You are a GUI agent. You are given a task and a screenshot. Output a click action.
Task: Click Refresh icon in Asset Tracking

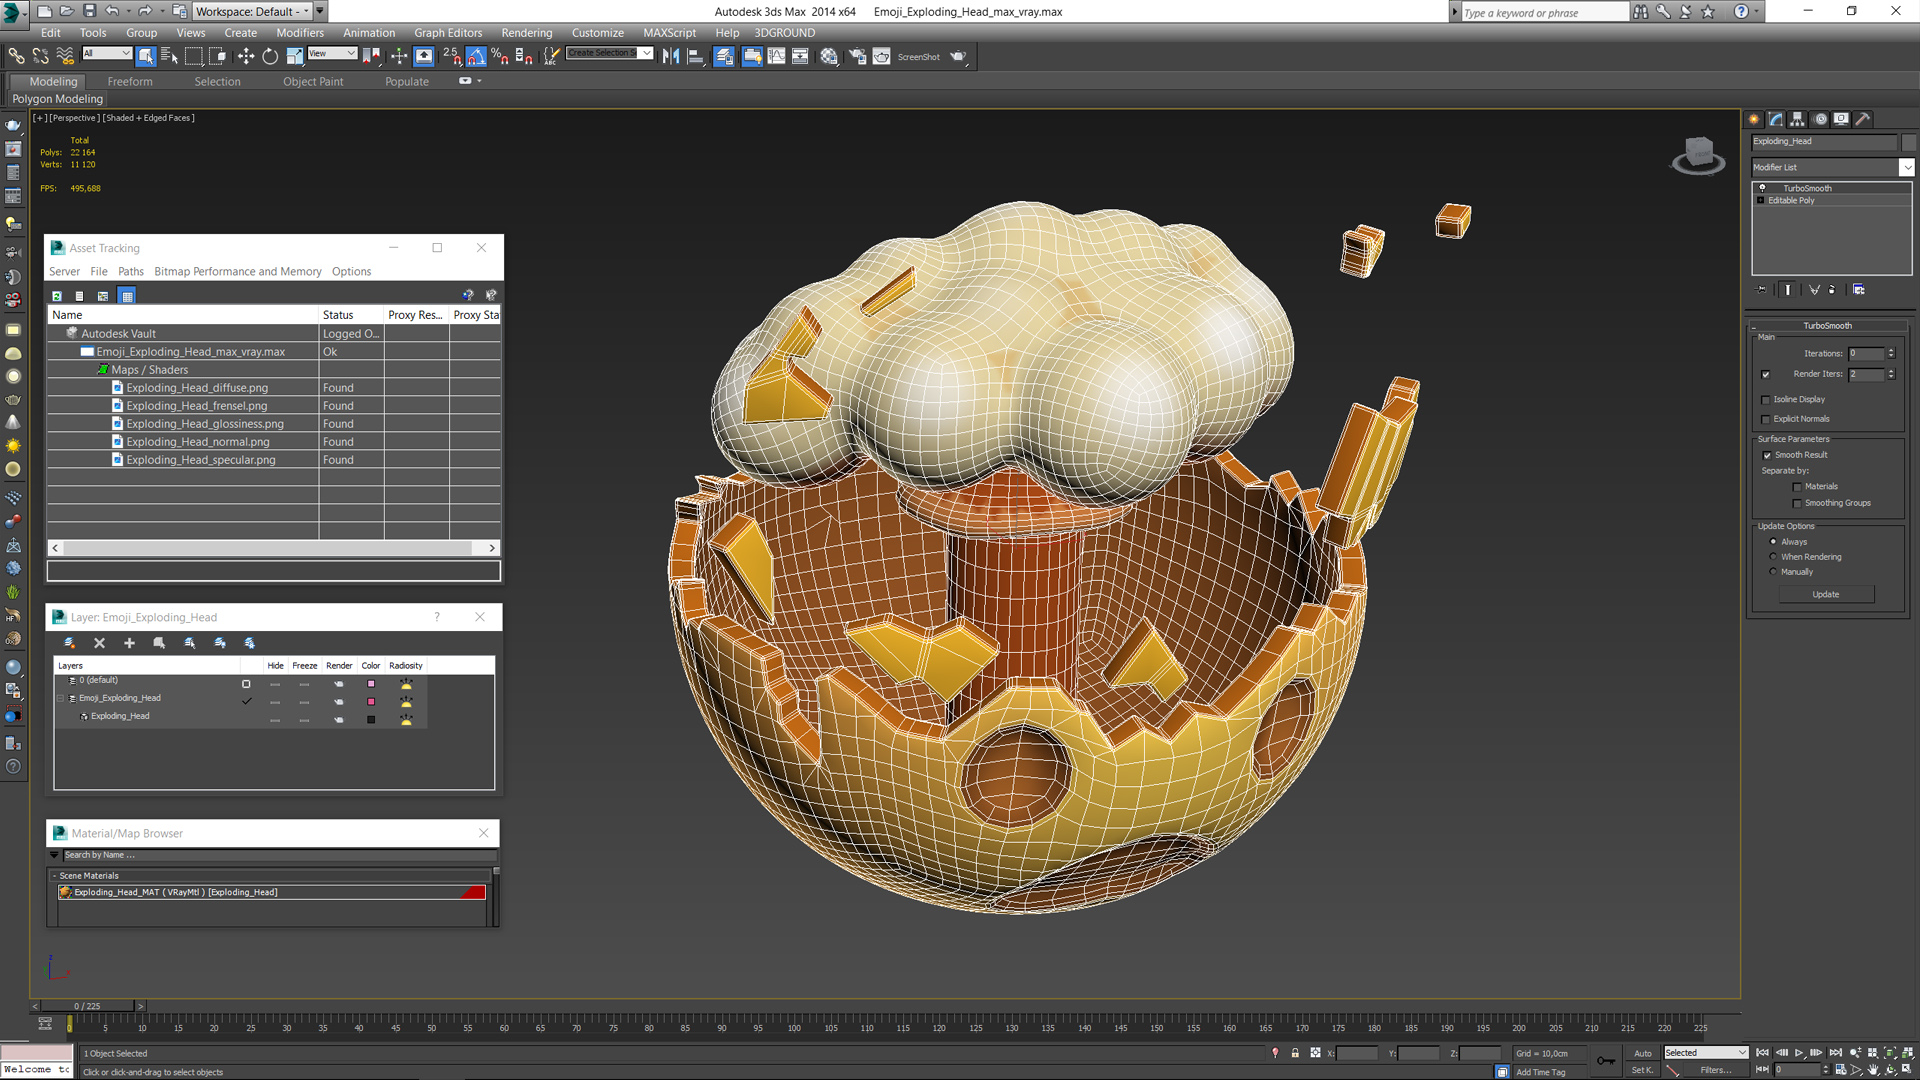tap(57, 296)
